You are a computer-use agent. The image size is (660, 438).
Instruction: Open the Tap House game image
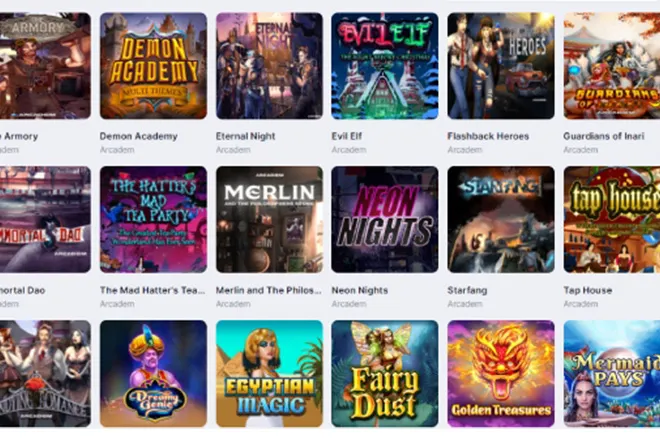612,220
